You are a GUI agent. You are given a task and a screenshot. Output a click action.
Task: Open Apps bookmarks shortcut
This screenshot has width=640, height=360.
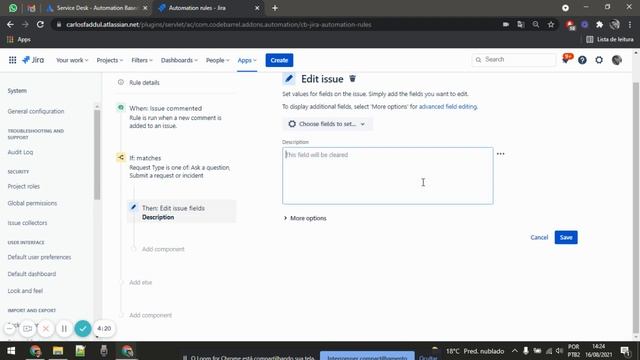pyautogui.click(x=19, y=40)
